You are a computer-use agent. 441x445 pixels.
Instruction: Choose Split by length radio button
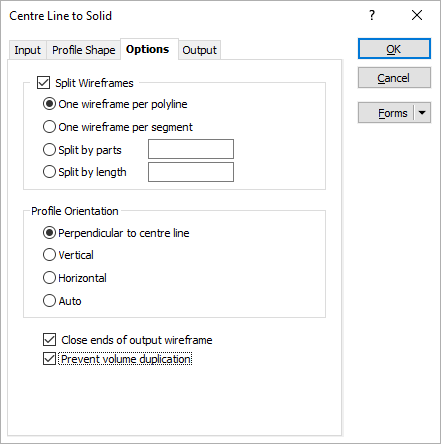pyautogui.click(x=49, y=172)
